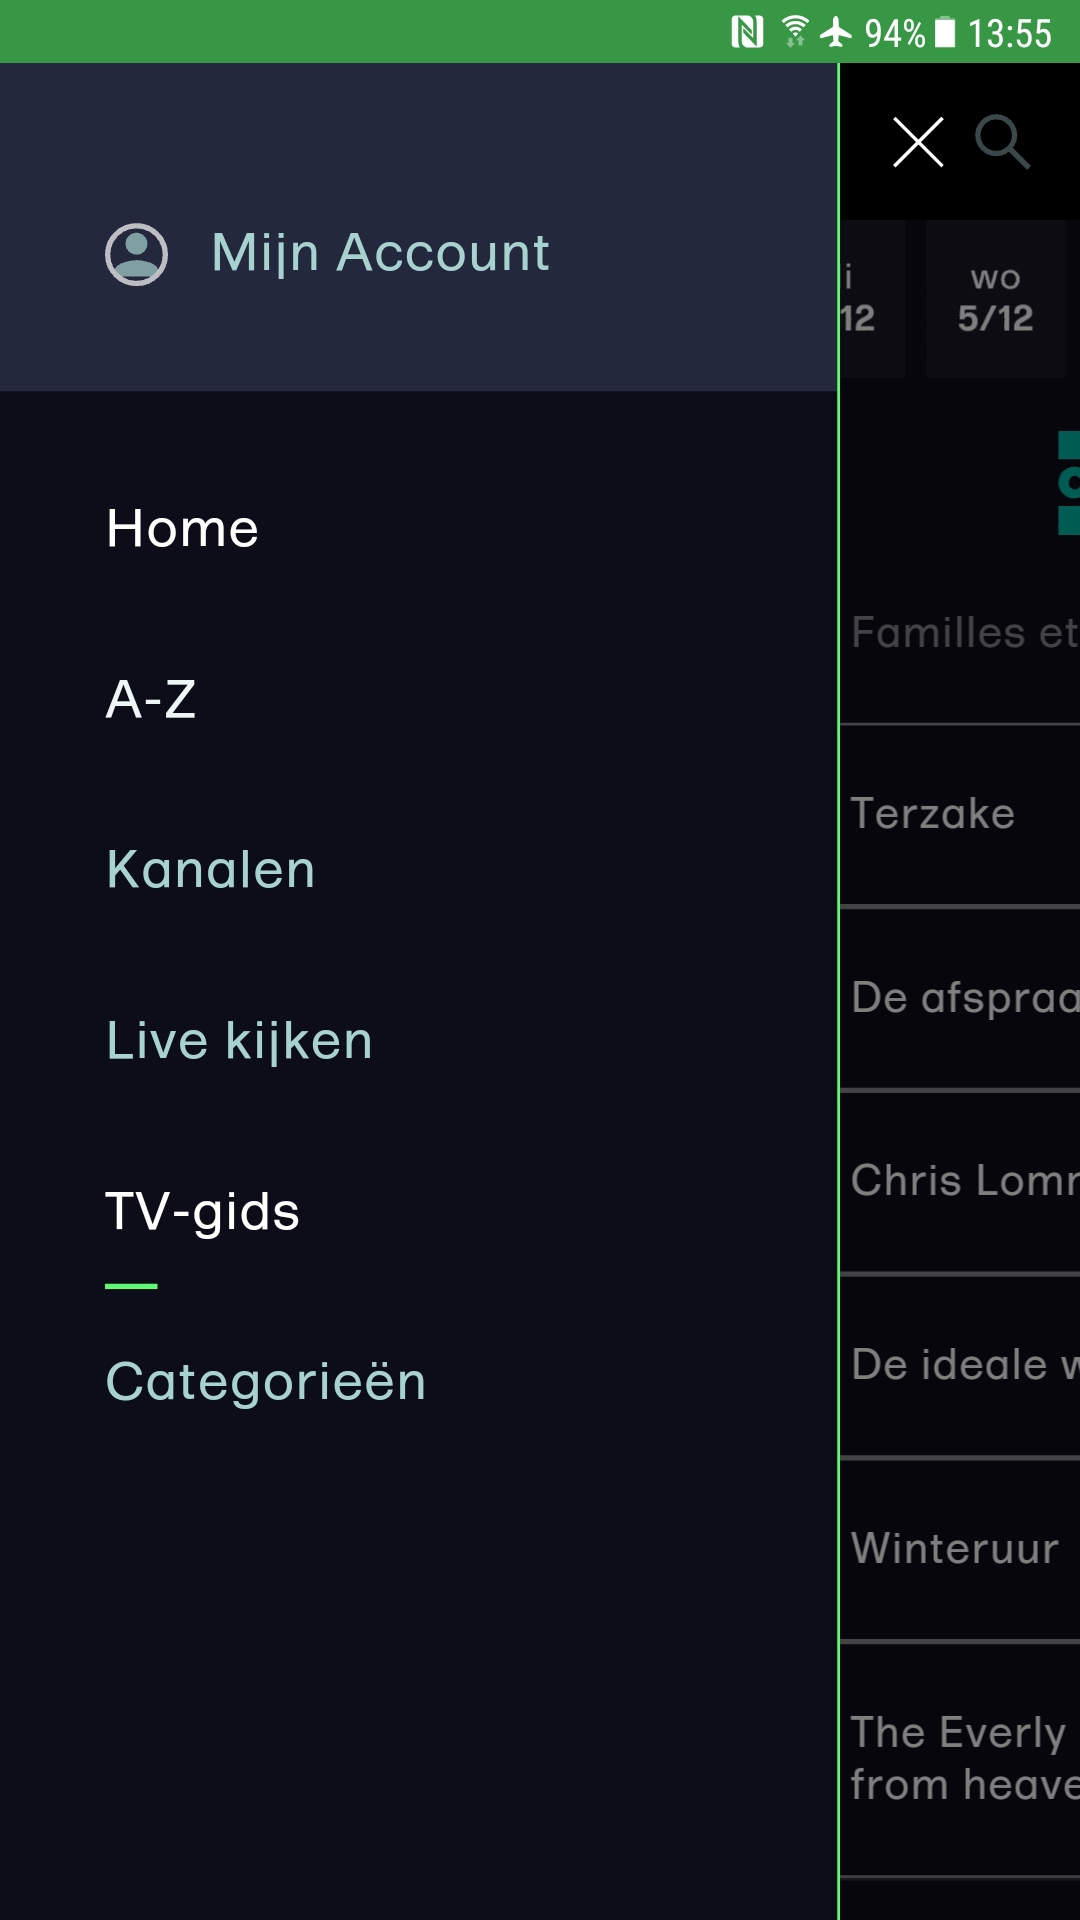Tap the Mijn Account profile icon

coord(137,254)
